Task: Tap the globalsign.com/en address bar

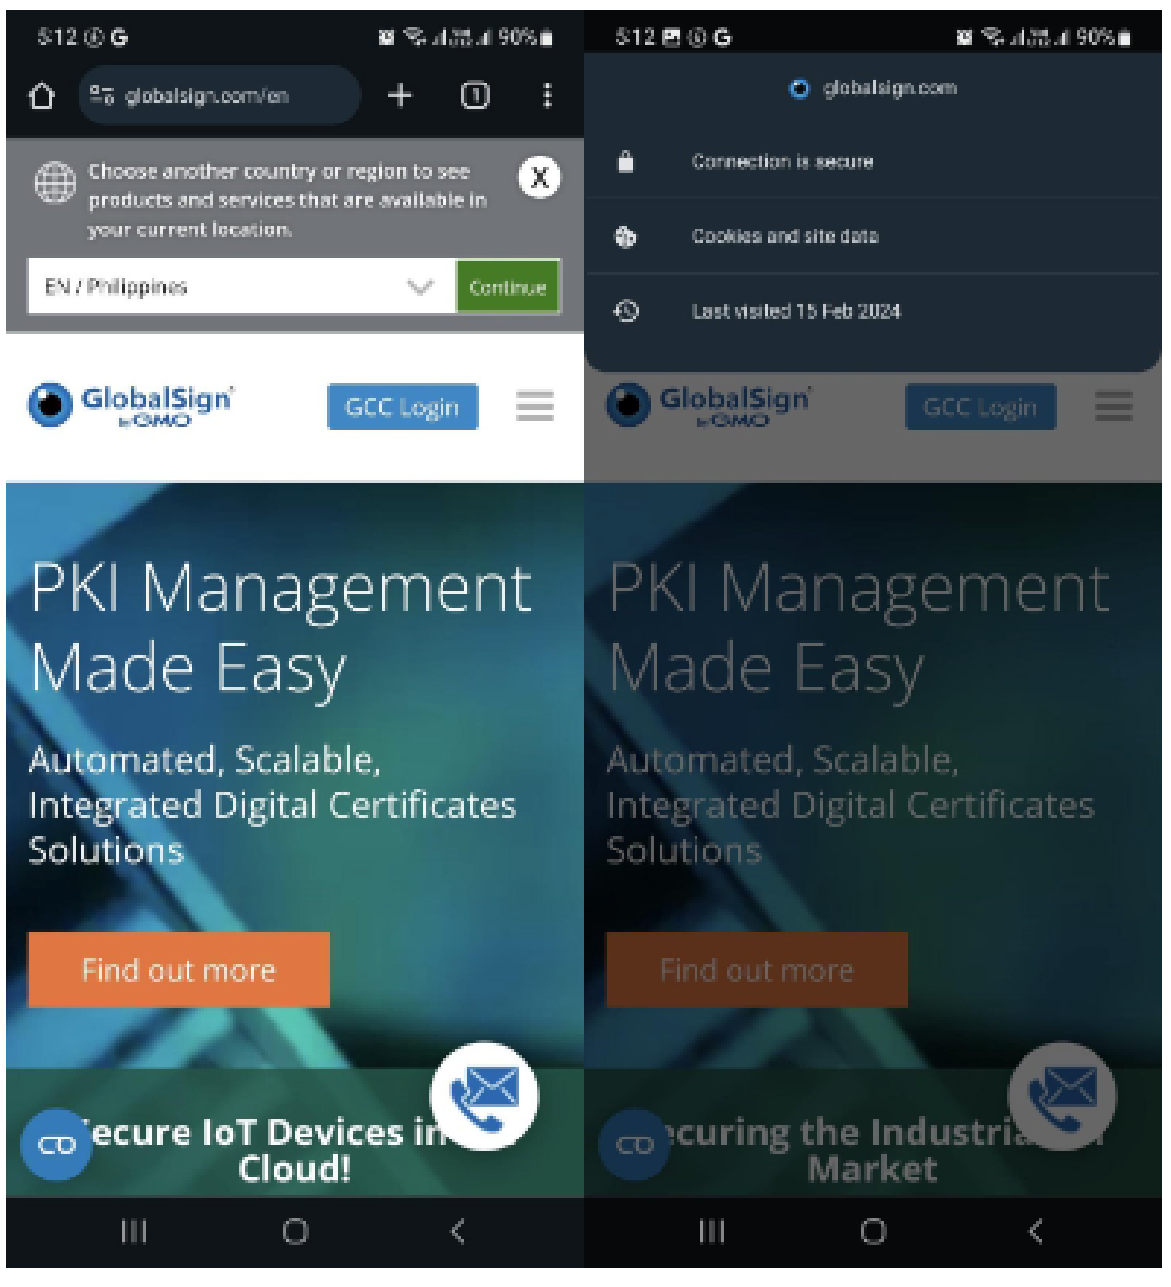Action: tap(220, 96)
